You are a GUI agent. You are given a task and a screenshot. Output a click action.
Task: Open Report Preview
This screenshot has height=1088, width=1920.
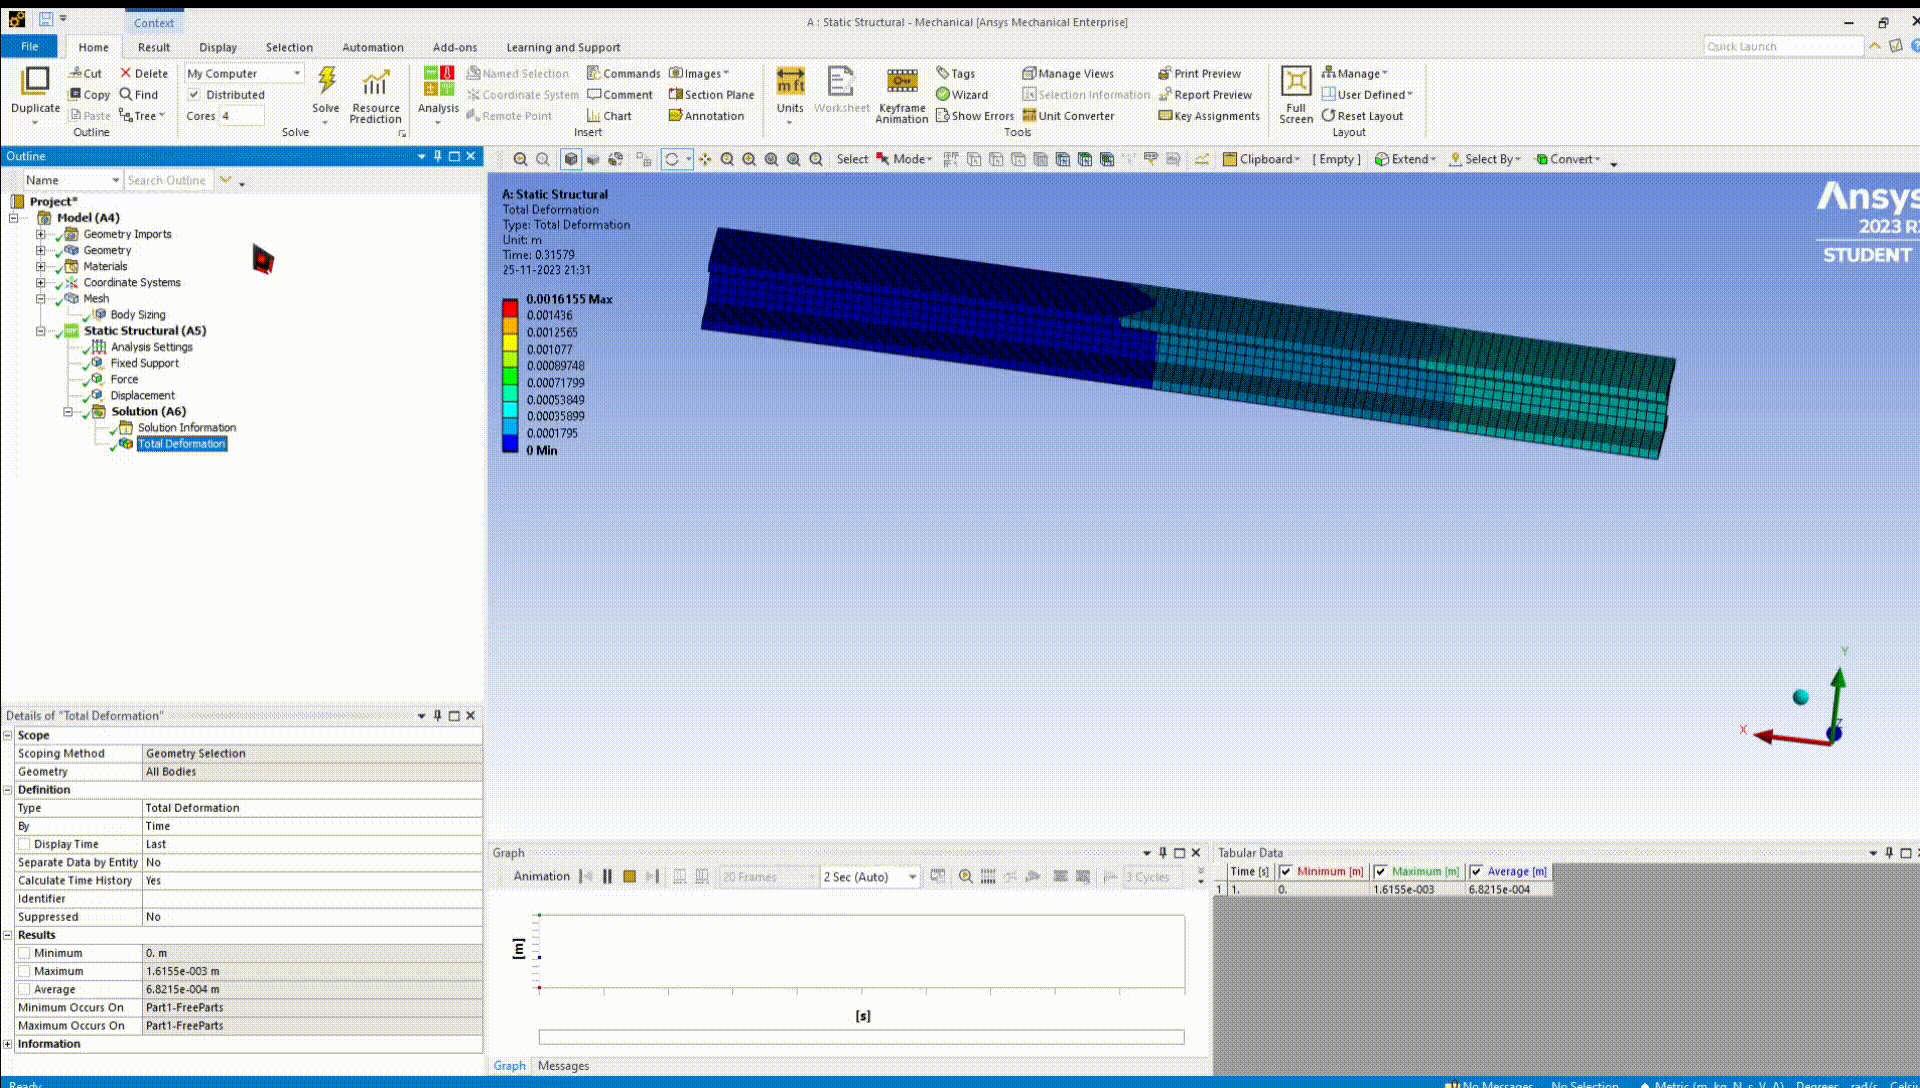[1205, 95]
